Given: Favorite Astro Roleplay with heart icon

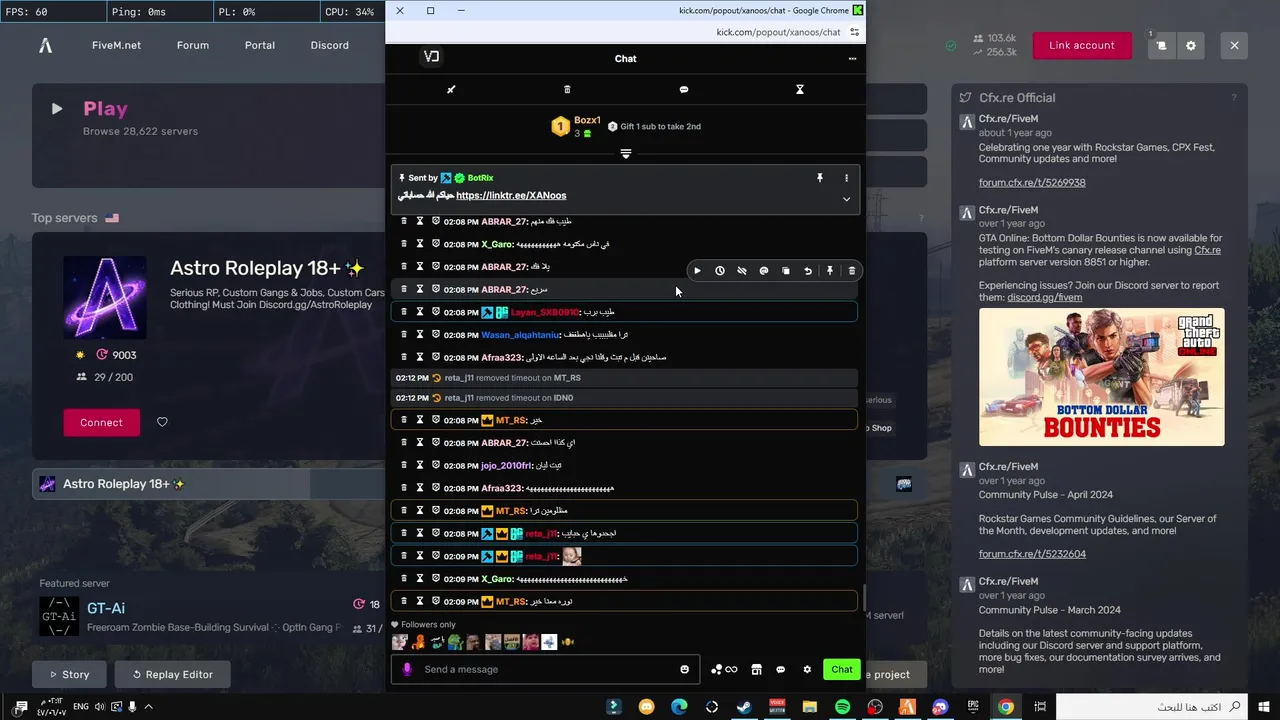Looking at the screenshot, I should point(162,422).
